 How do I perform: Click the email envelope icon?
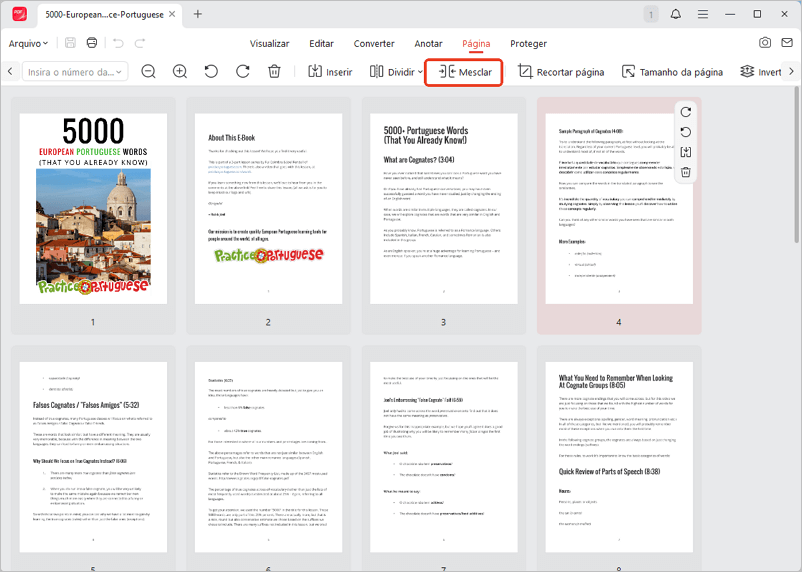787,42
